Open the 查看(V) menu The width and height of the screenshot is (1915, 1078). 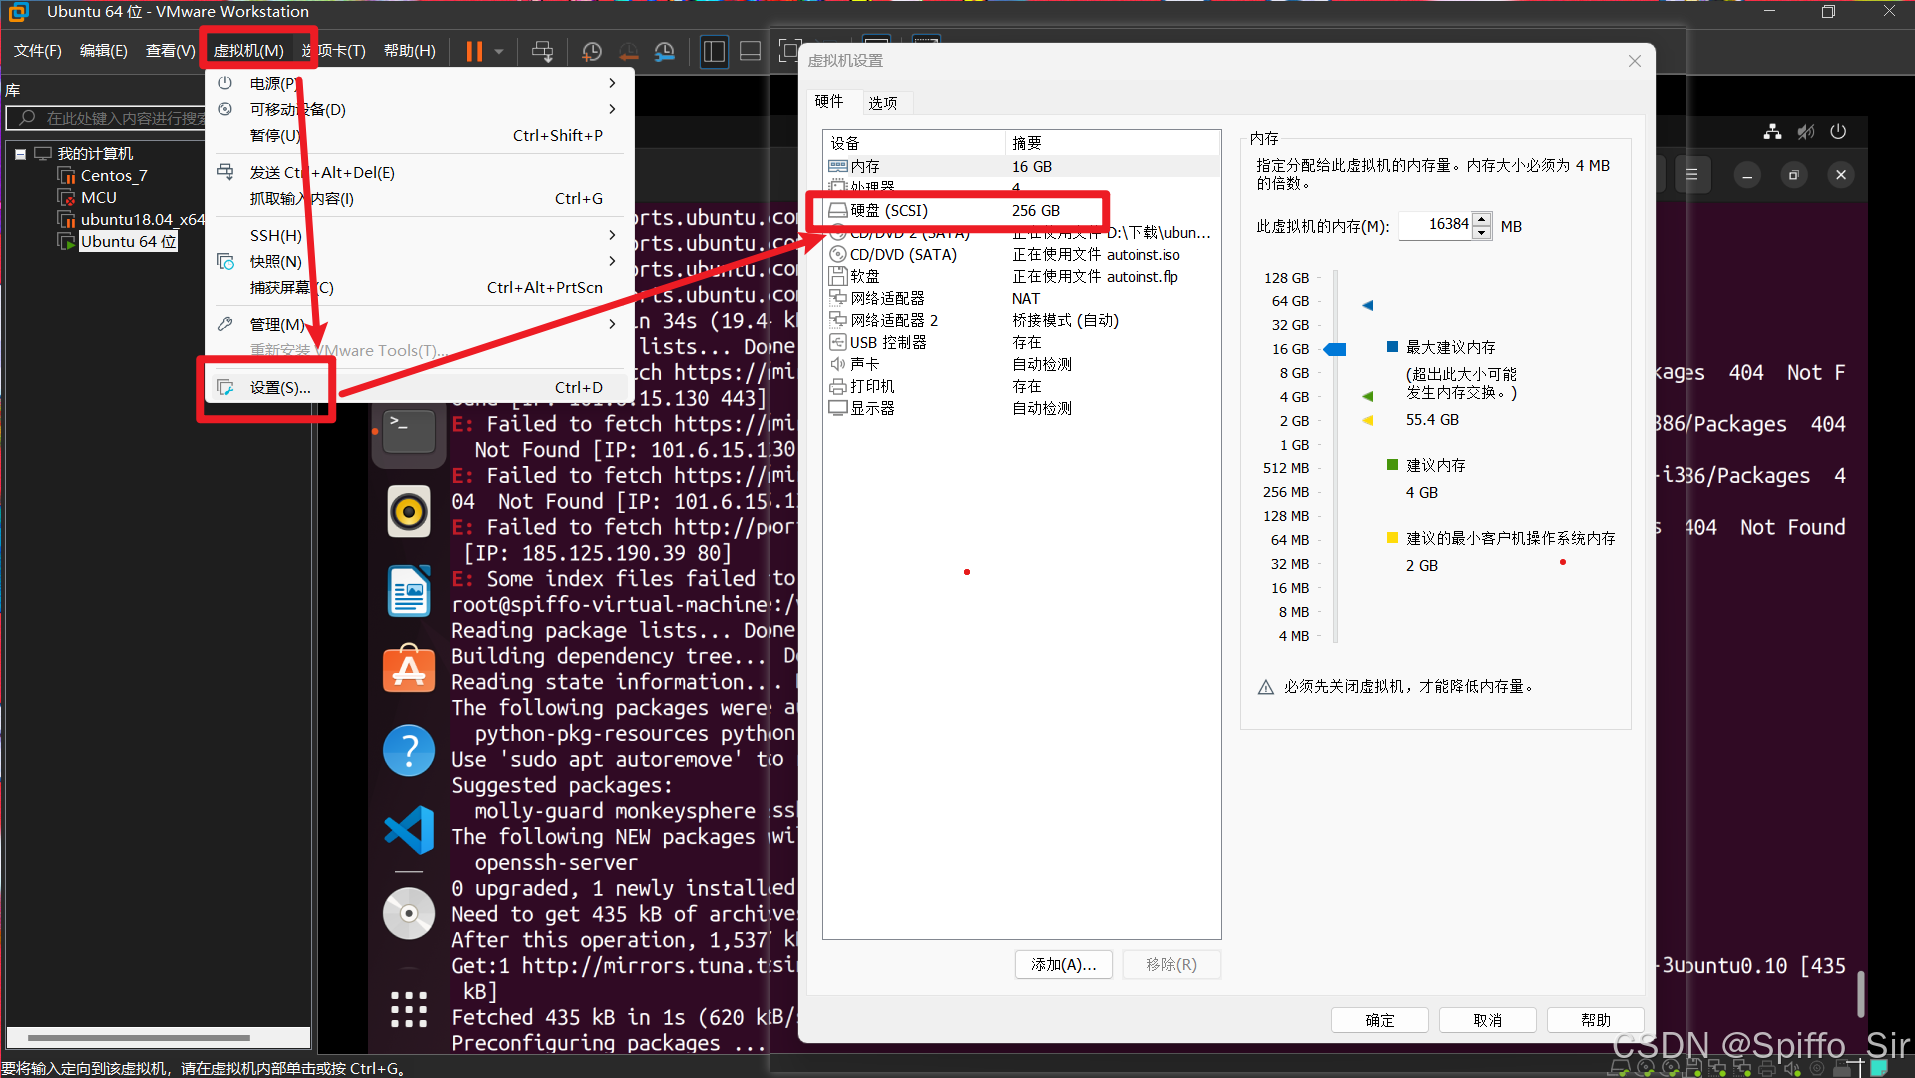click(x=170, y=51)
